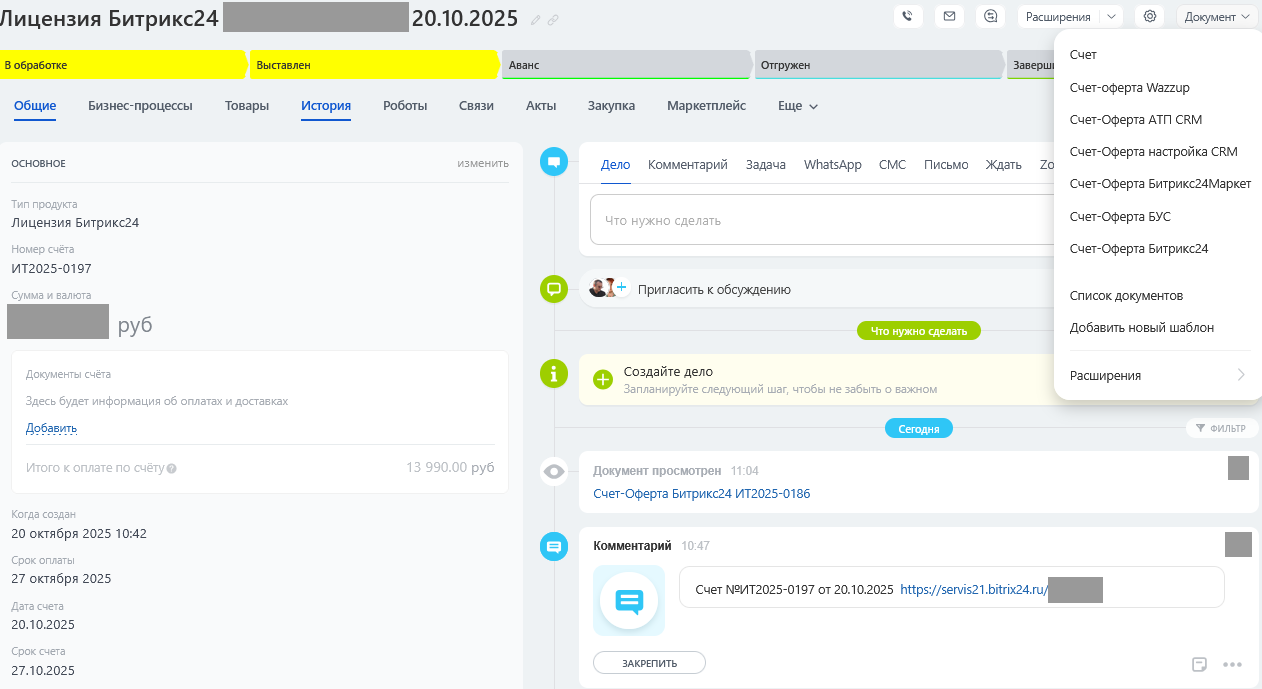The image size is (1262, 689).
Task: Switch to the Товары tab
Action: coord(247,106)
